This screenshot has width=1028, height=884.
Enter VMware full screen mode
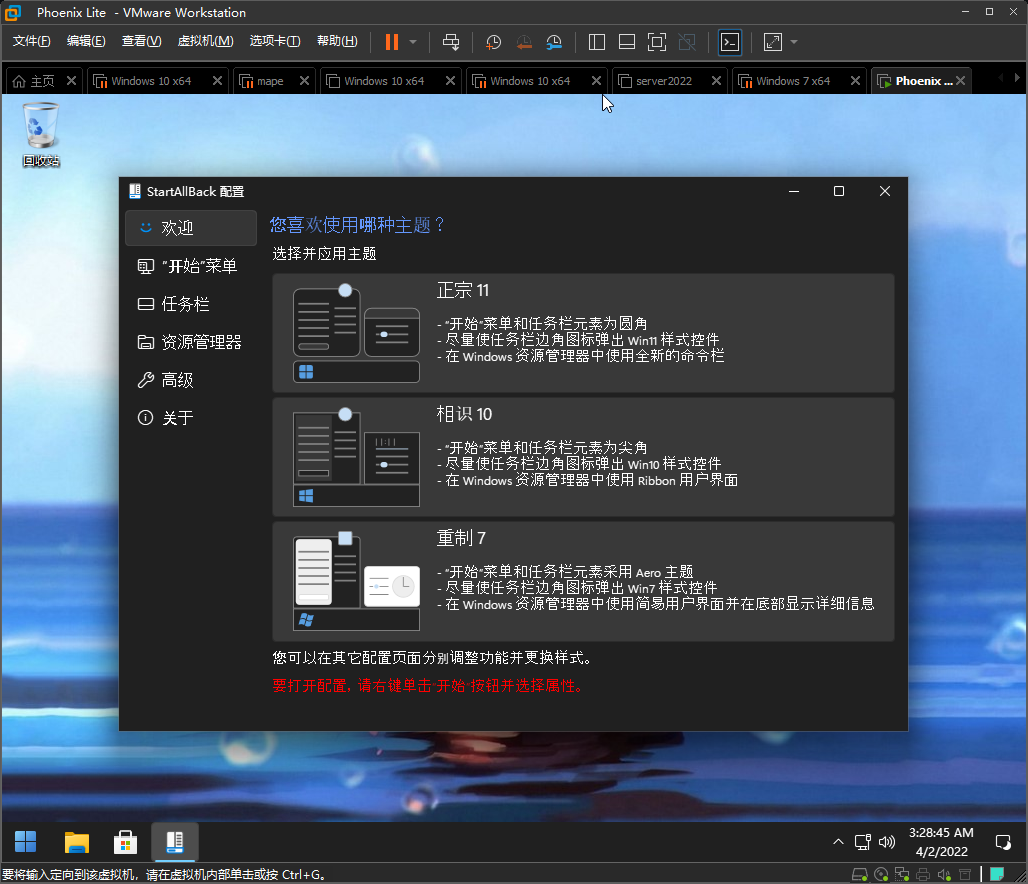coord(656,42)
